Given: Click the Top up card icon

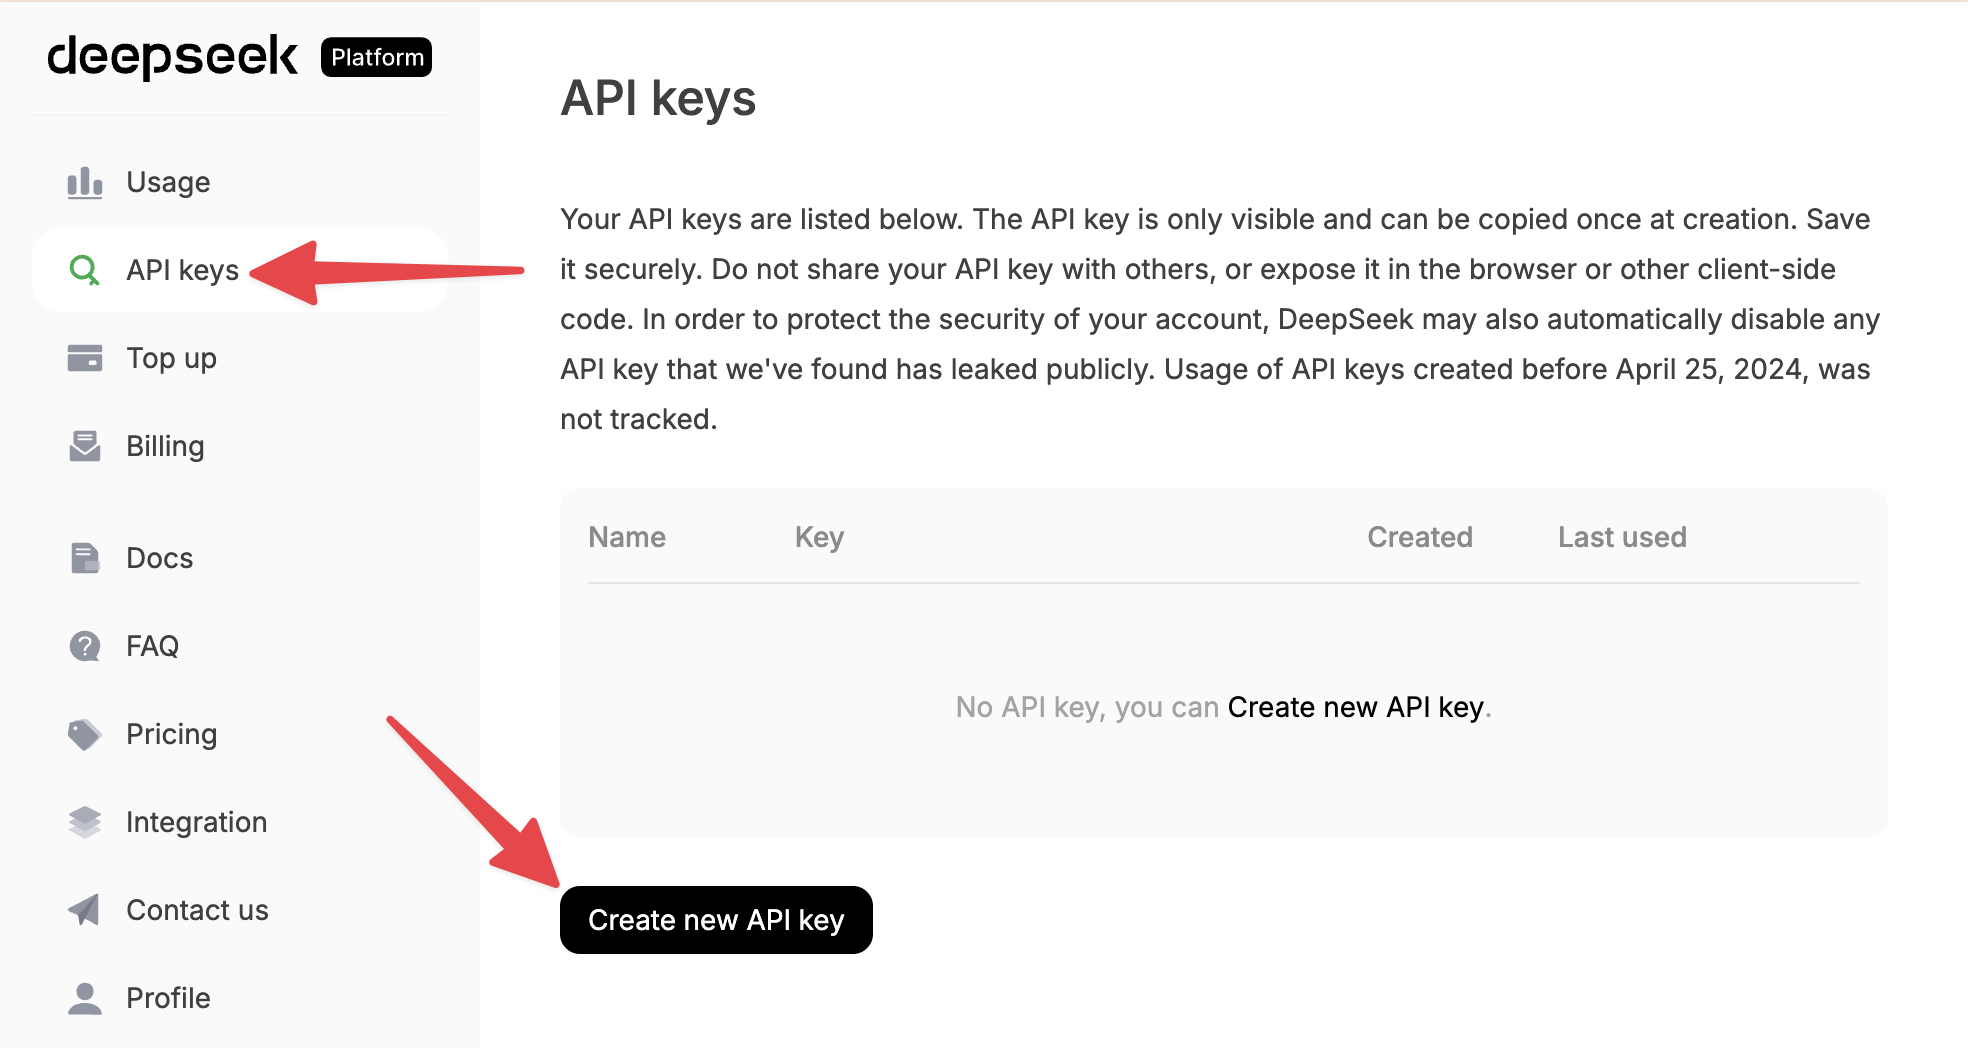Looking at the screenshot, I should click(x=85, y=358).
